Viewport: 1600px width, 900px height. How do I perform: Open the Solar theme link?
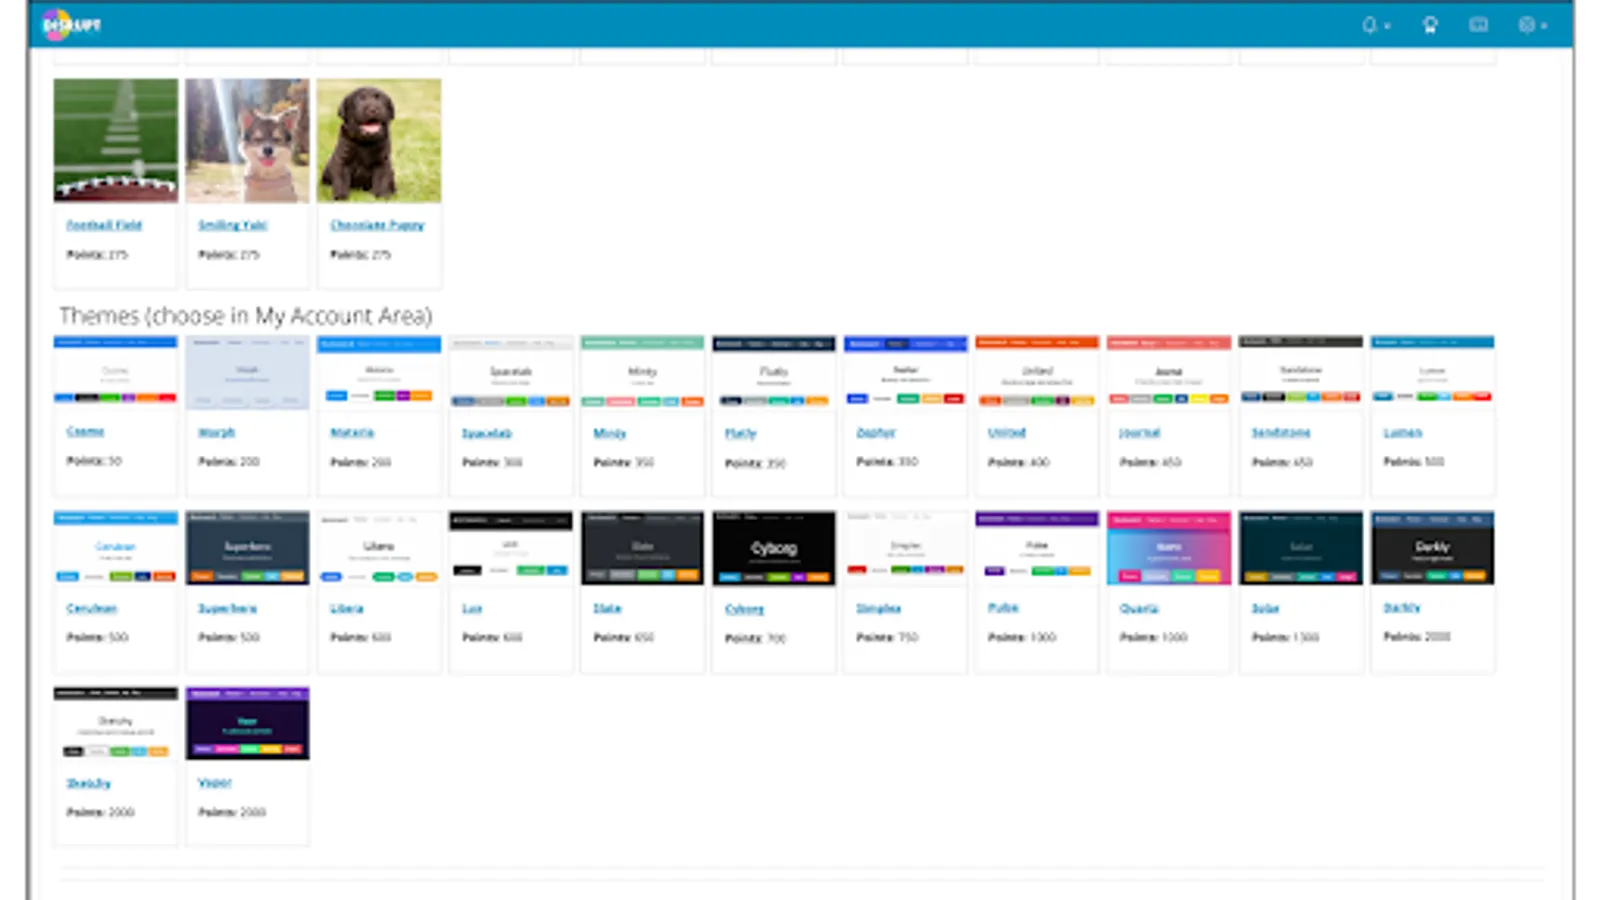1266,608
